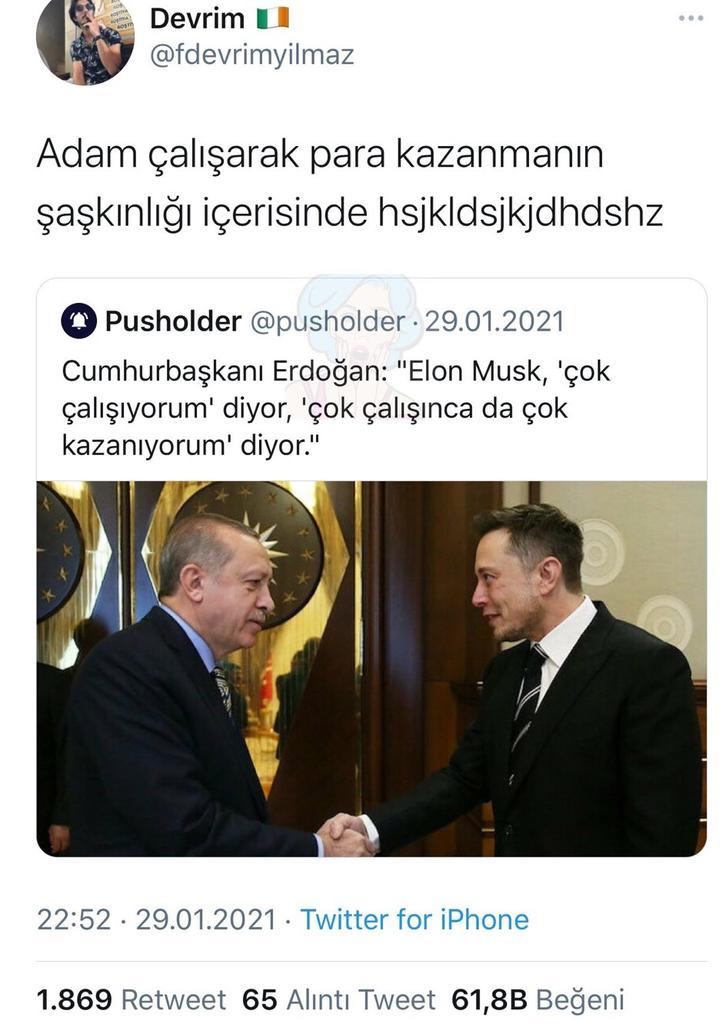Open the handshake photo in quoted tweet
Viewport: 726px width, 1024px height.
(371, 669)
